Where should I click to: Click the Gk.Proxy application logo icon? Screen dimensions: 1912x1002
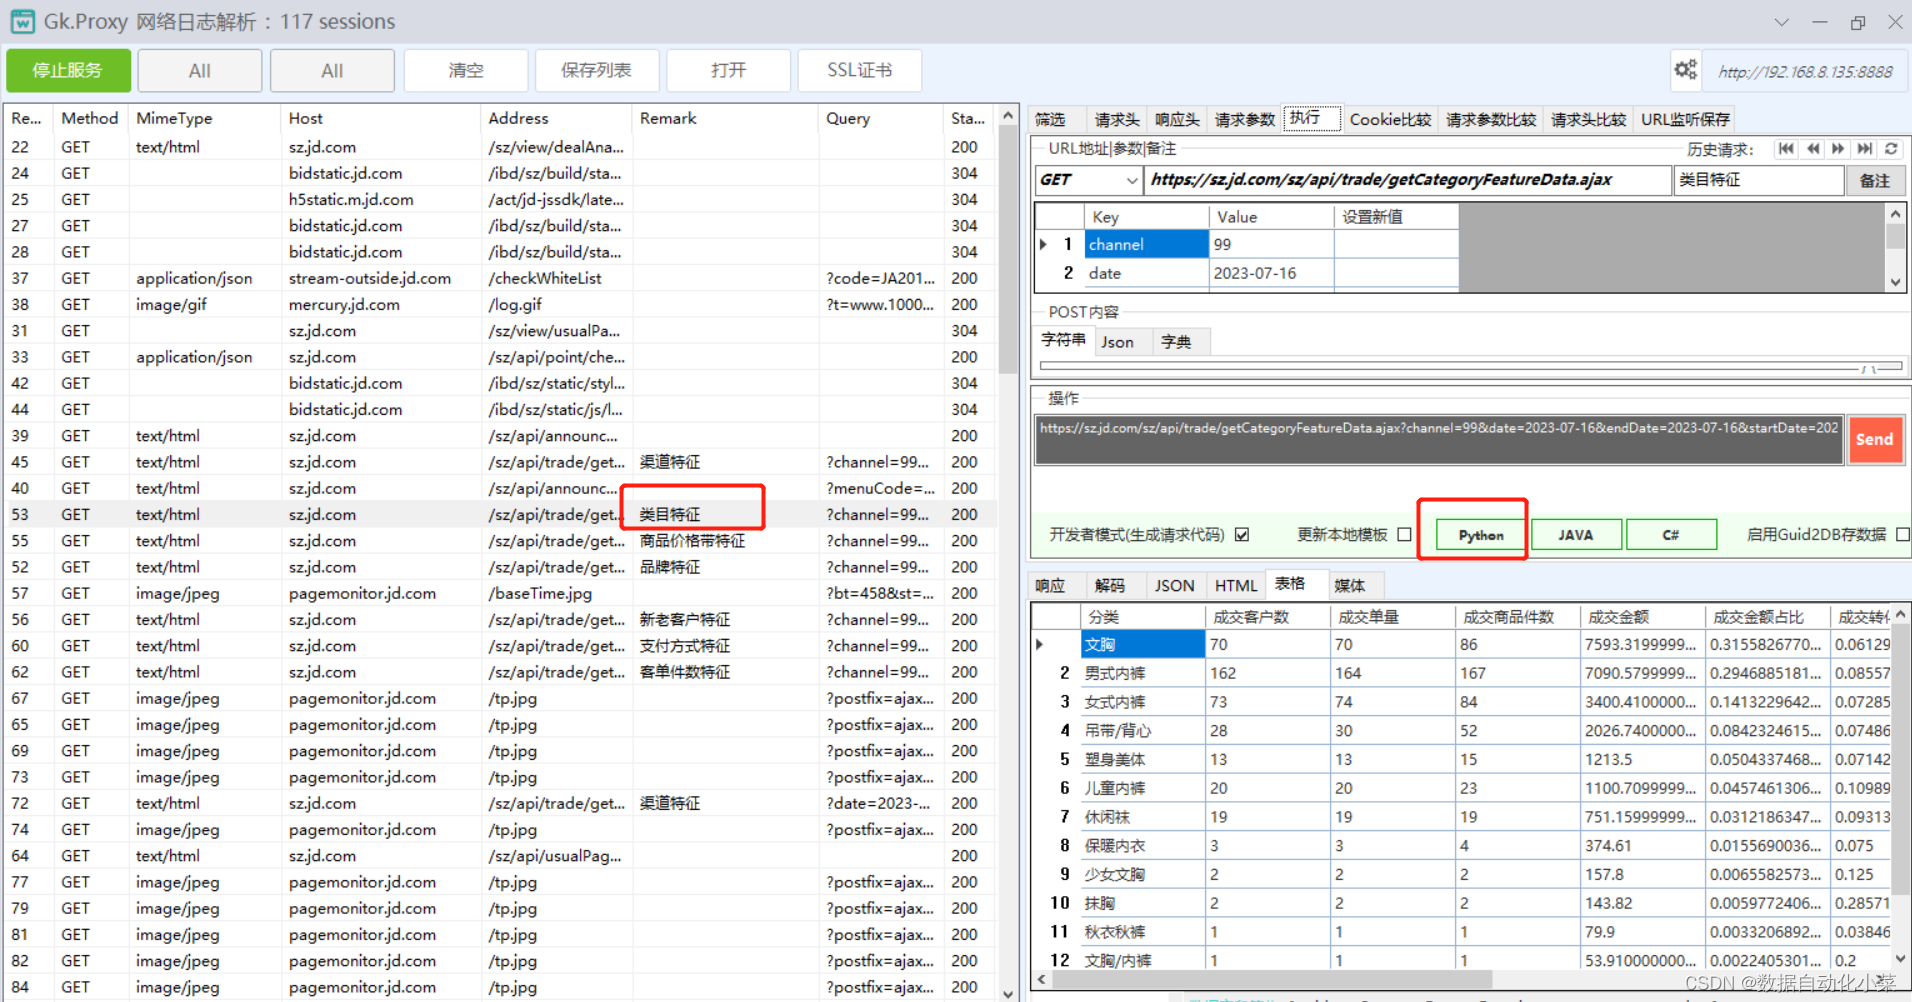pos(22,21)
